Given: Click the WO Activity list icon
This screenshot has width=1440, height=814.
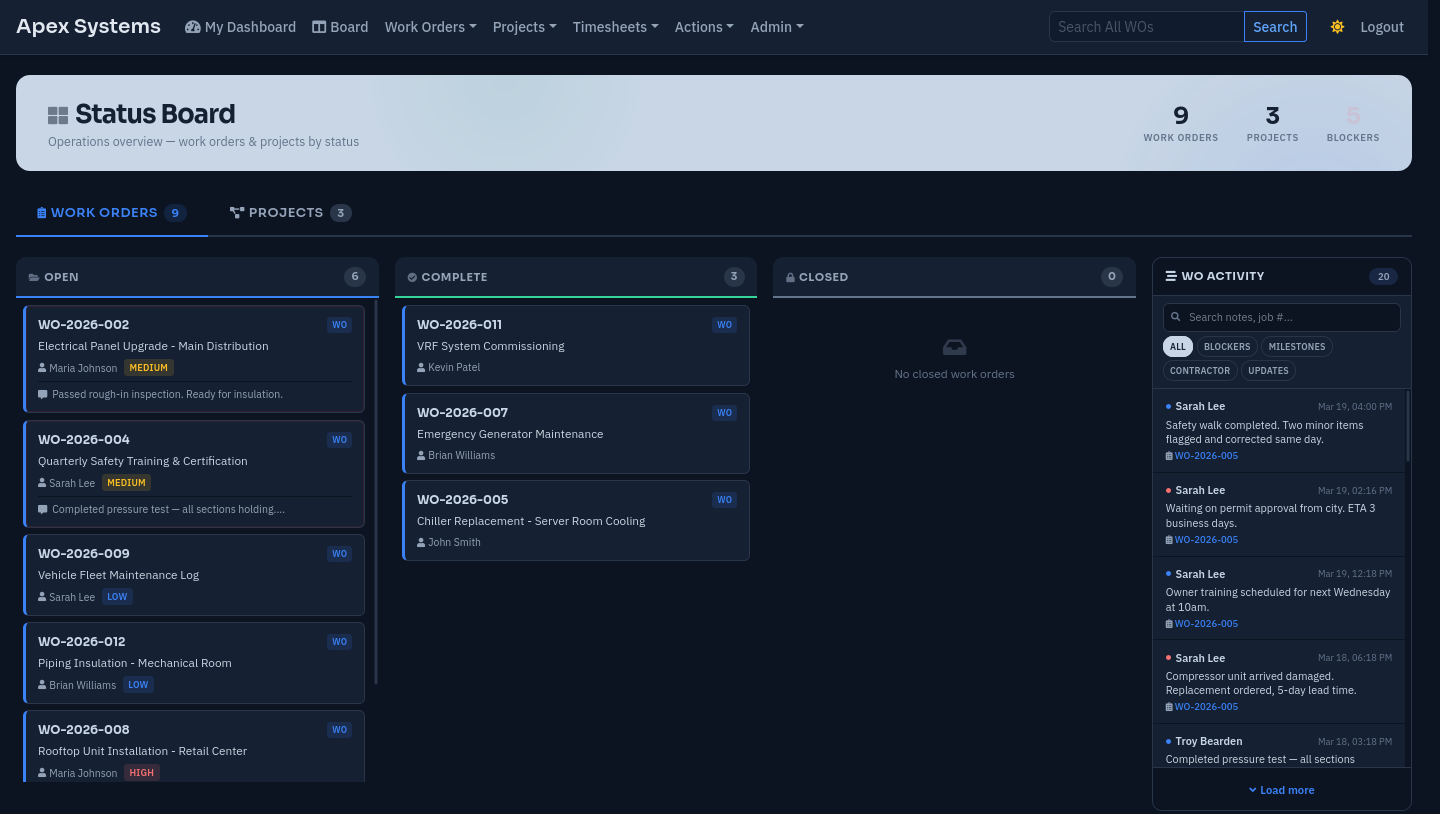Looking at the screenshot, I should [1171, 277].
